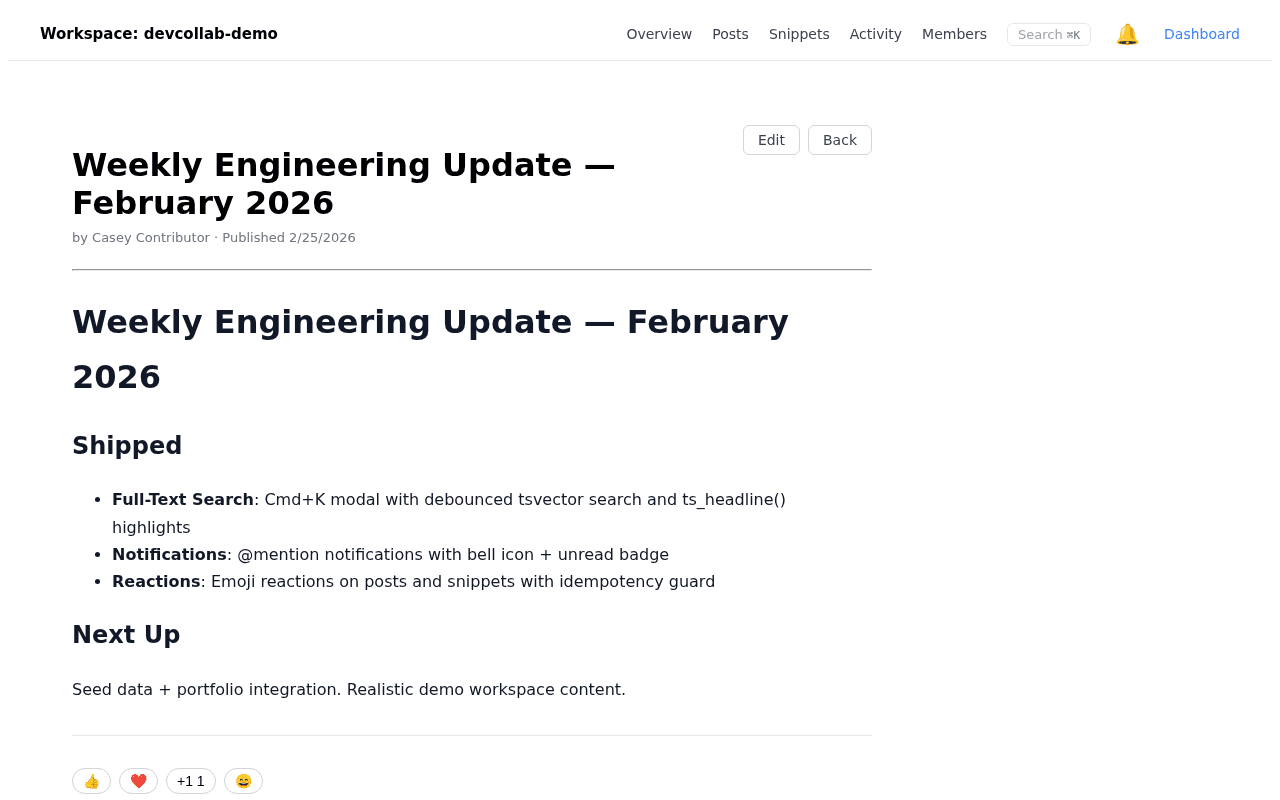Image resolution: width=1280 pixels, height=800 pixels.
Task: View the Activity feed
Action: point(875,34)
